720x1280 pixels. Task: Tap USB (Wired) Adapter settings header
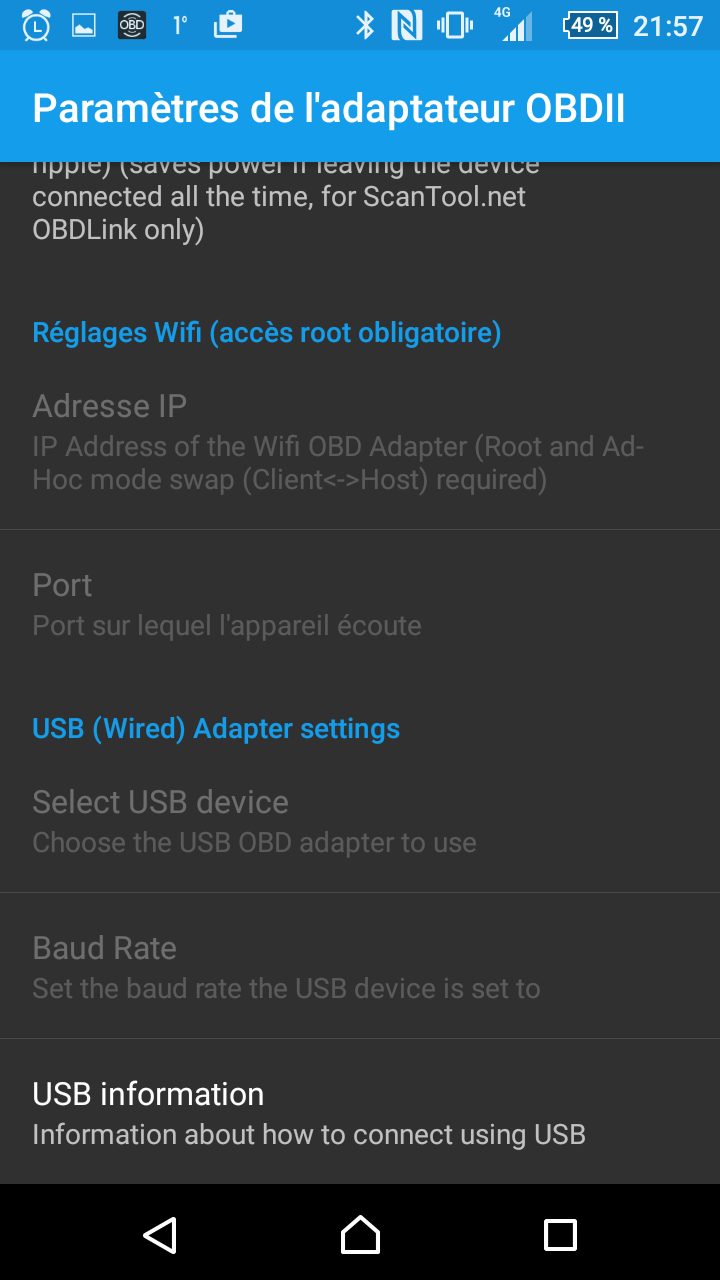tap(216, 729)
